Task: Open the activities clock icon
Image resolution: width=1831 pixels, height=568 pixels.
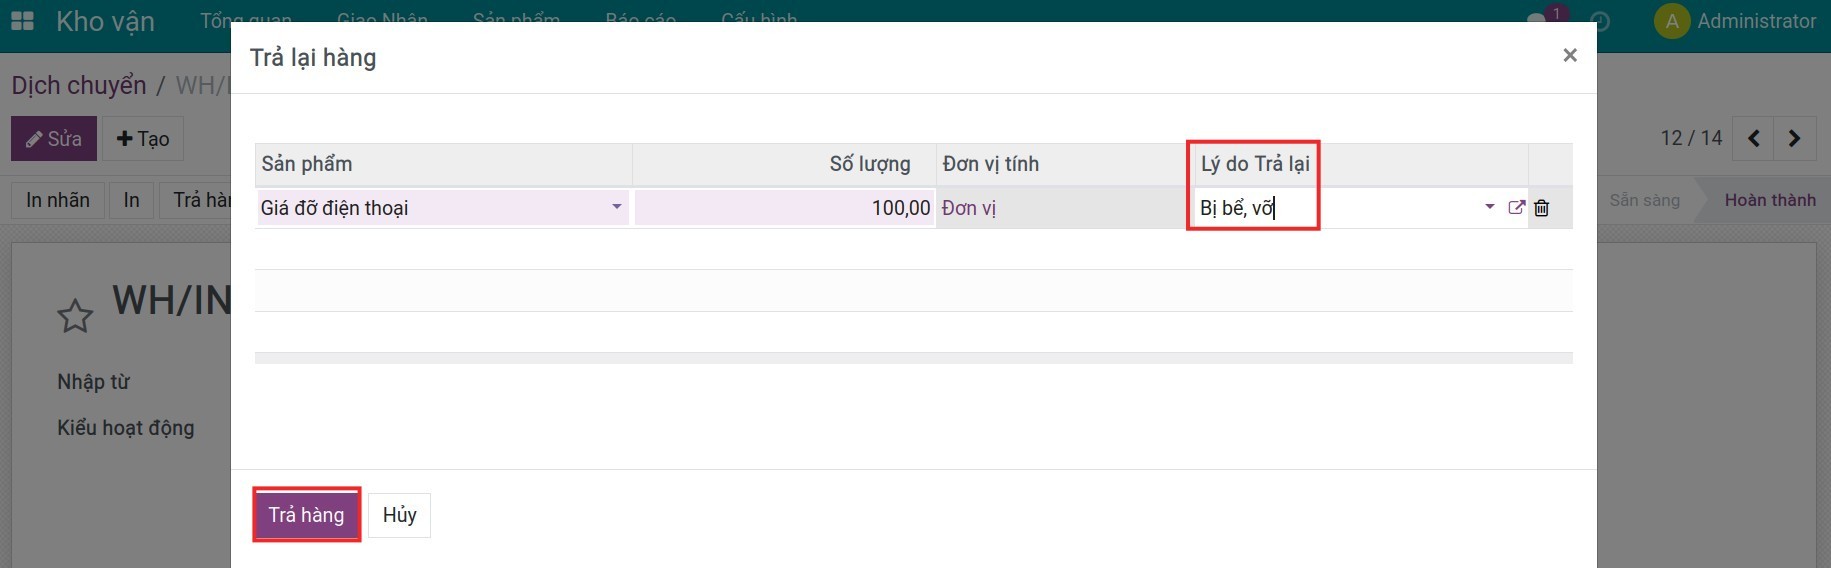Action: [1600, 21]
